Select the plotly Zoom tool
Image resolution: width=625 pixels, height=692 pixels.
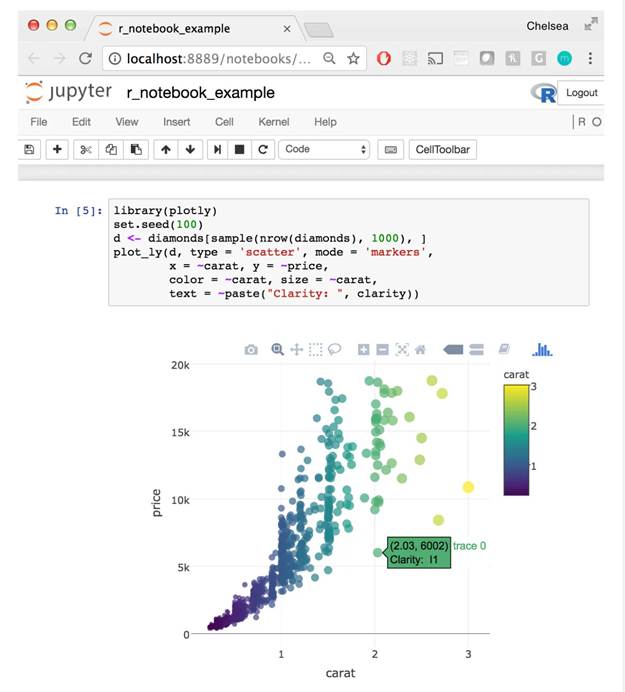pyautogui.click(x=277, y=350)
